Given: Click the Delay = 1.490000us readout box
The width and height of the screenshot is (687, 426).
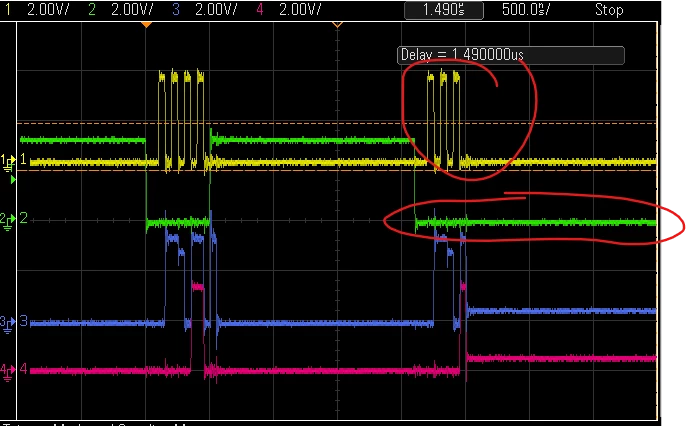Looking at the screenshot, I should pos(510,55).
